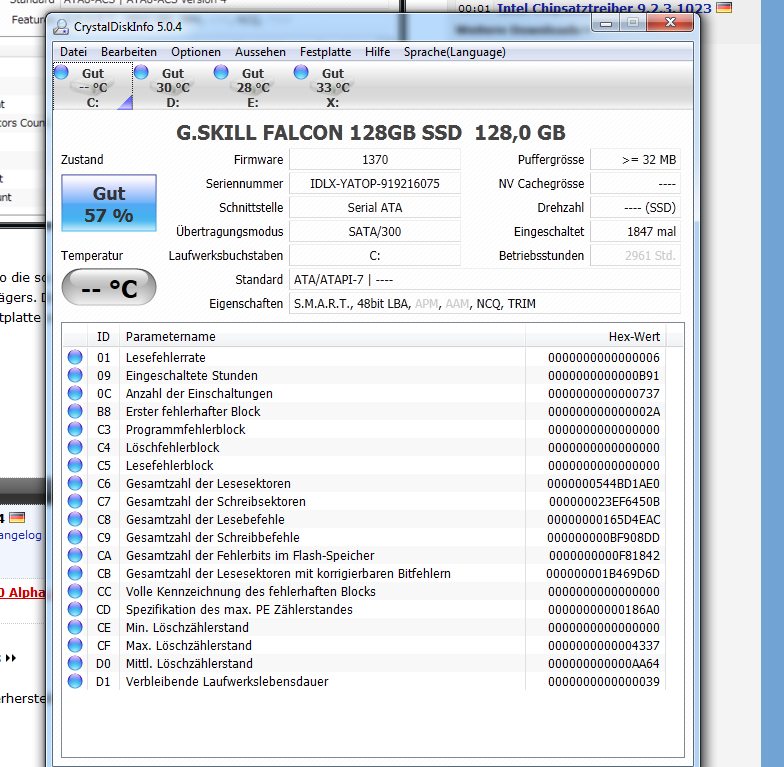This screenshot has height=767, width=784.
Task: Click status icon for Mittl. Löschzählerstand
Action: (75, 663)
